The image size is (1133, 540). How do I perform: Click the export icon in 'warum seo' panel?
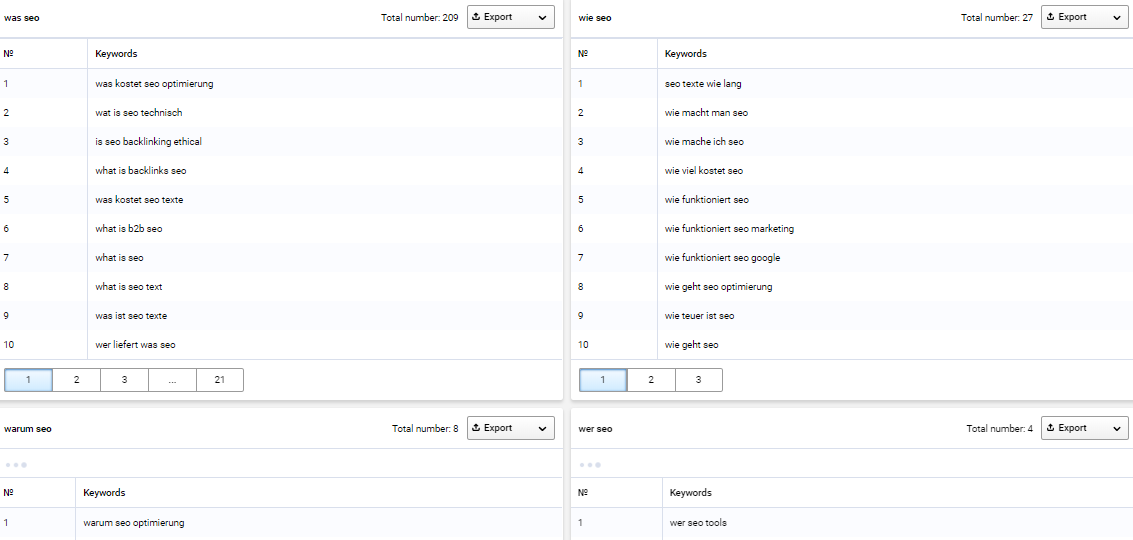476,428
